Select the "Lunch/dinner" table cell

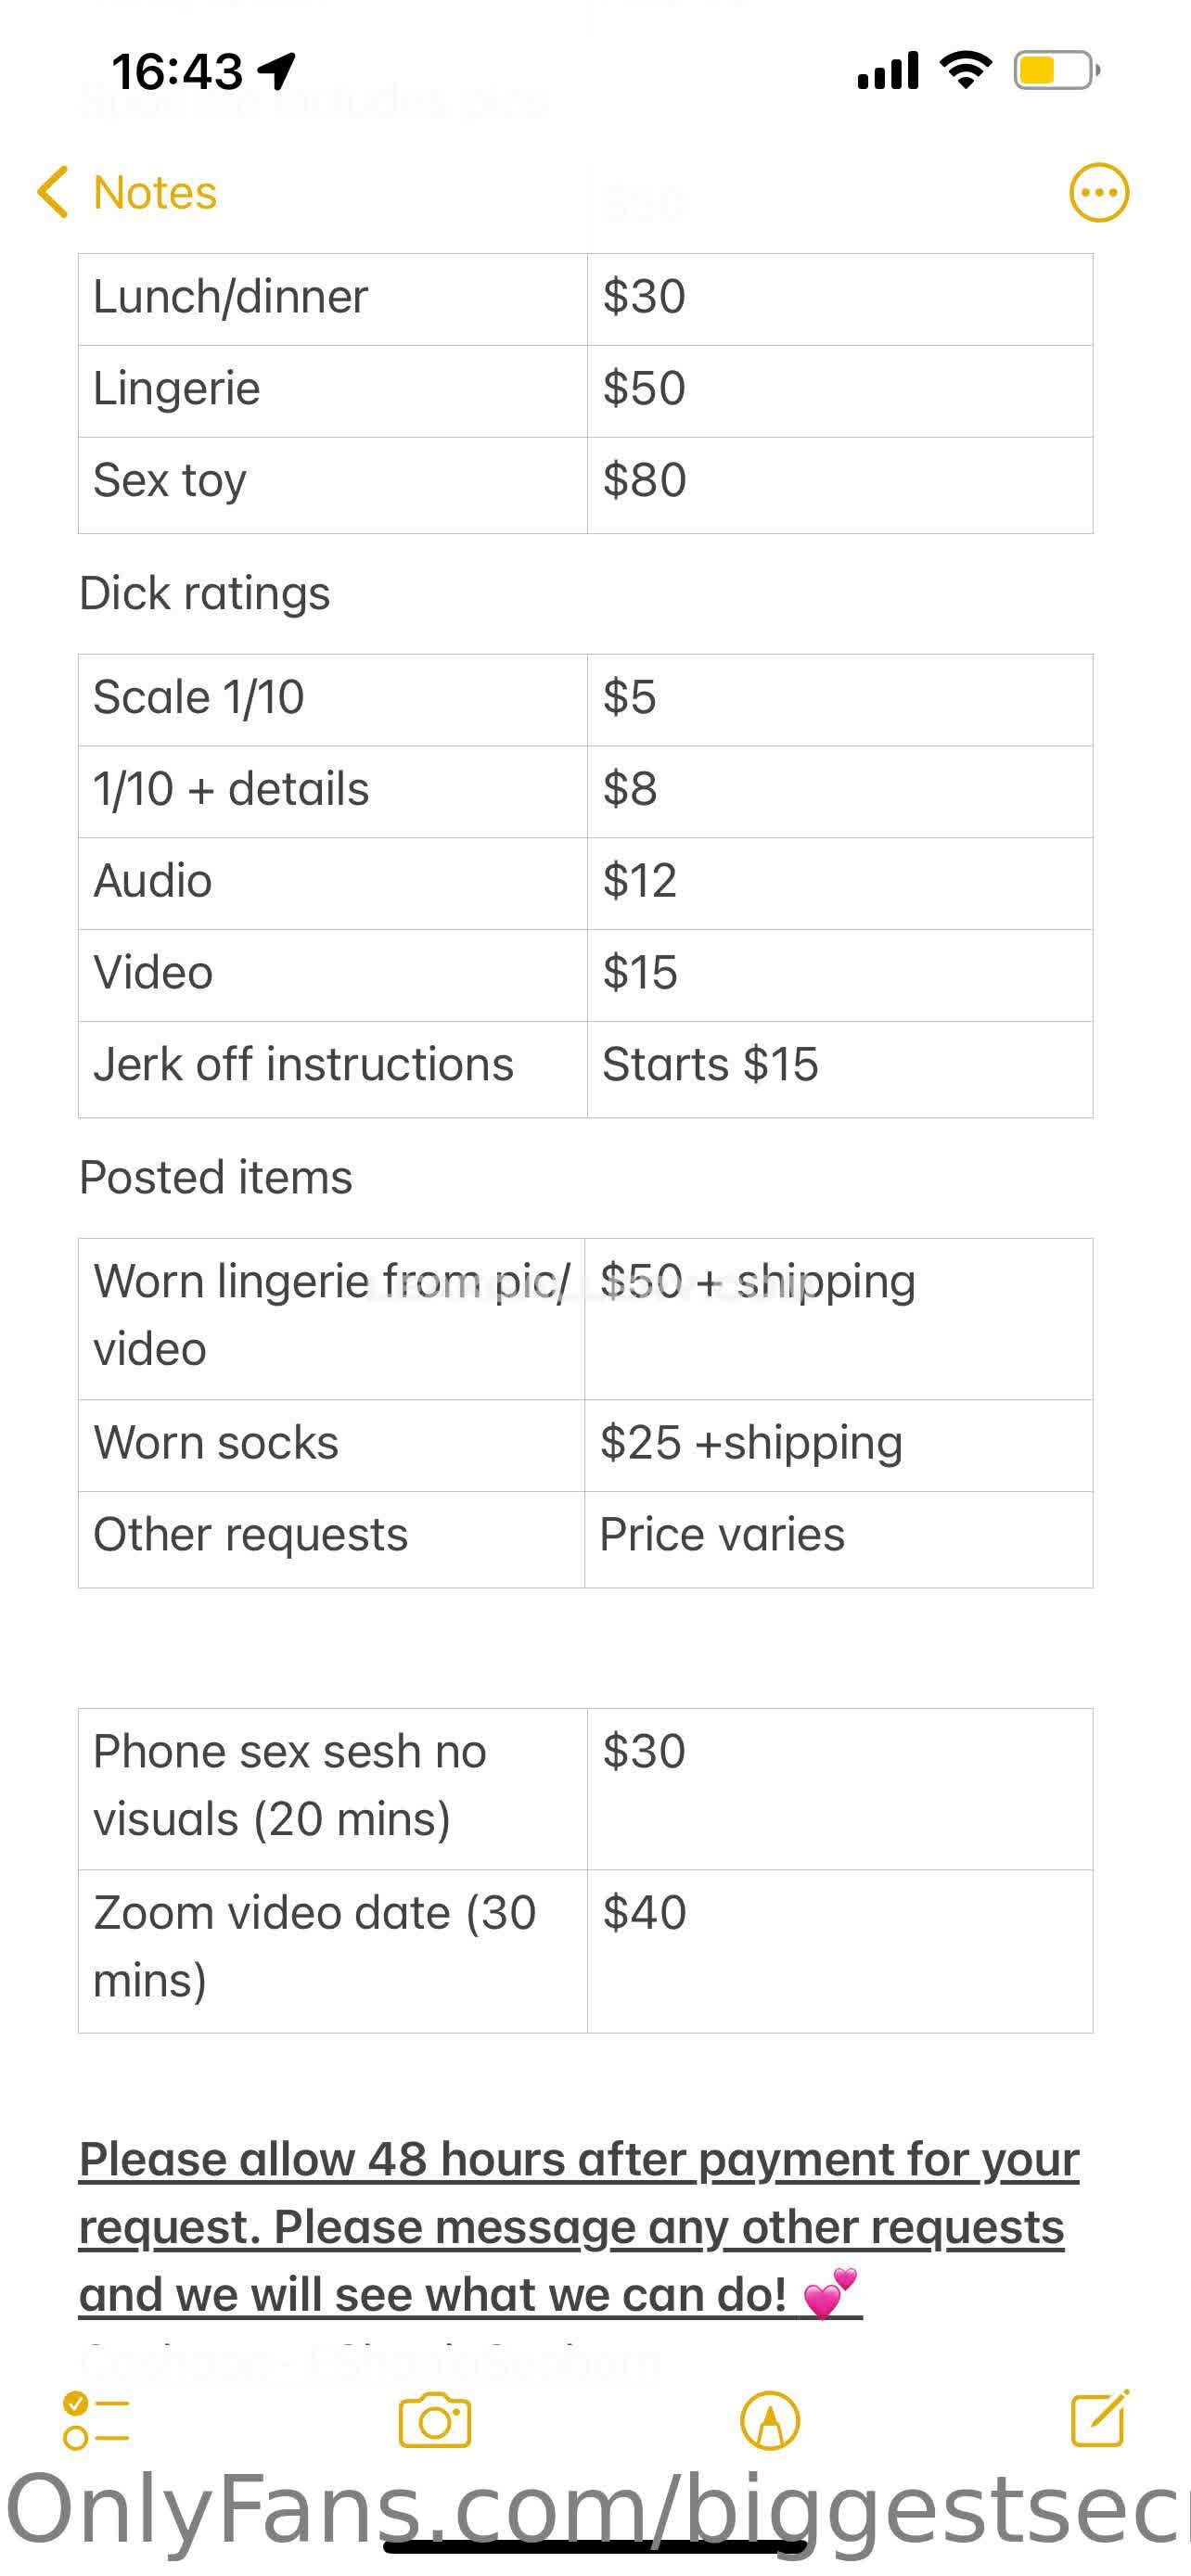(332, 298)
